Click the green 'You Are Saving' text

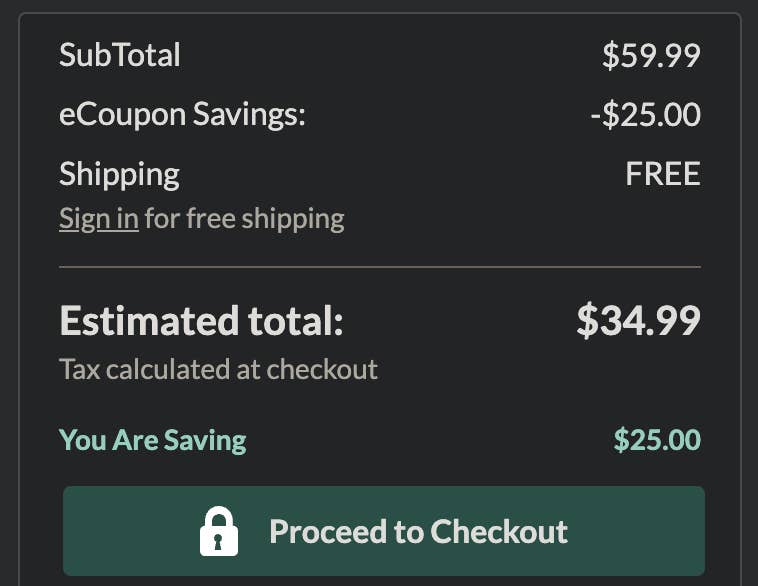(152, 440)
